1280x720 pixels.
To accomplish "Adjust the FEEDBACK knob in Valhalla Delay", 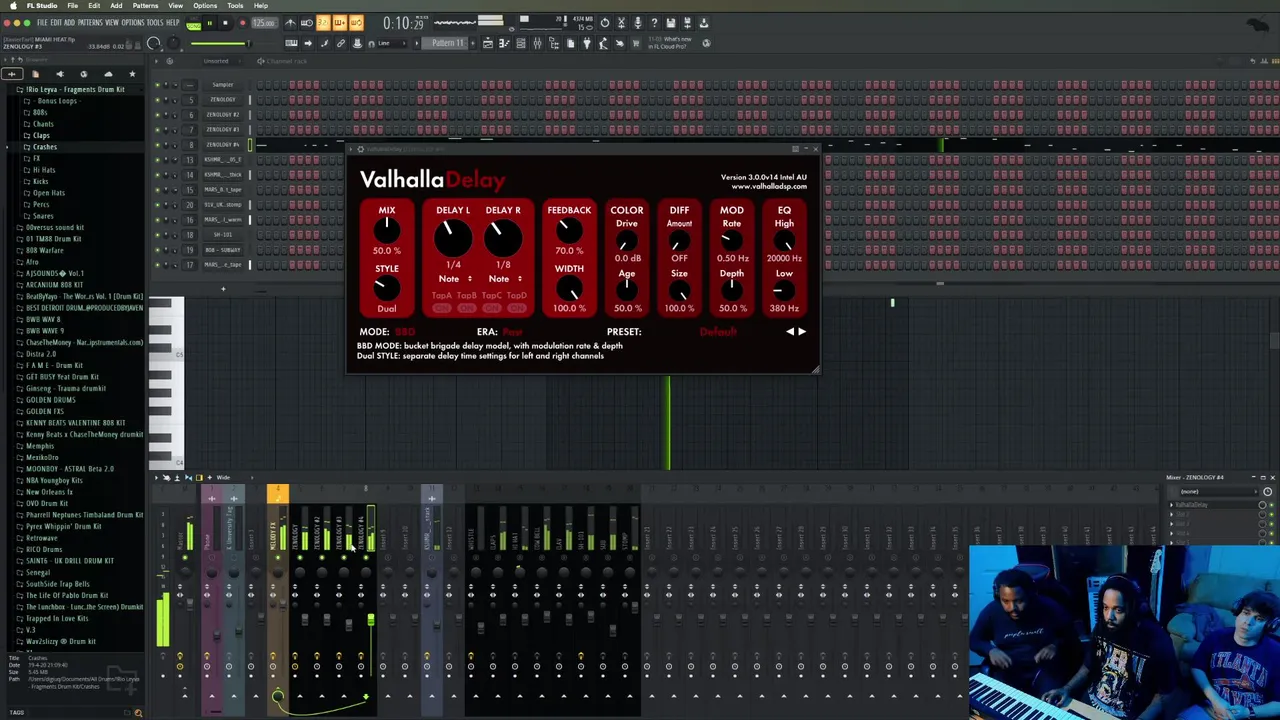I will click(569, 231).
